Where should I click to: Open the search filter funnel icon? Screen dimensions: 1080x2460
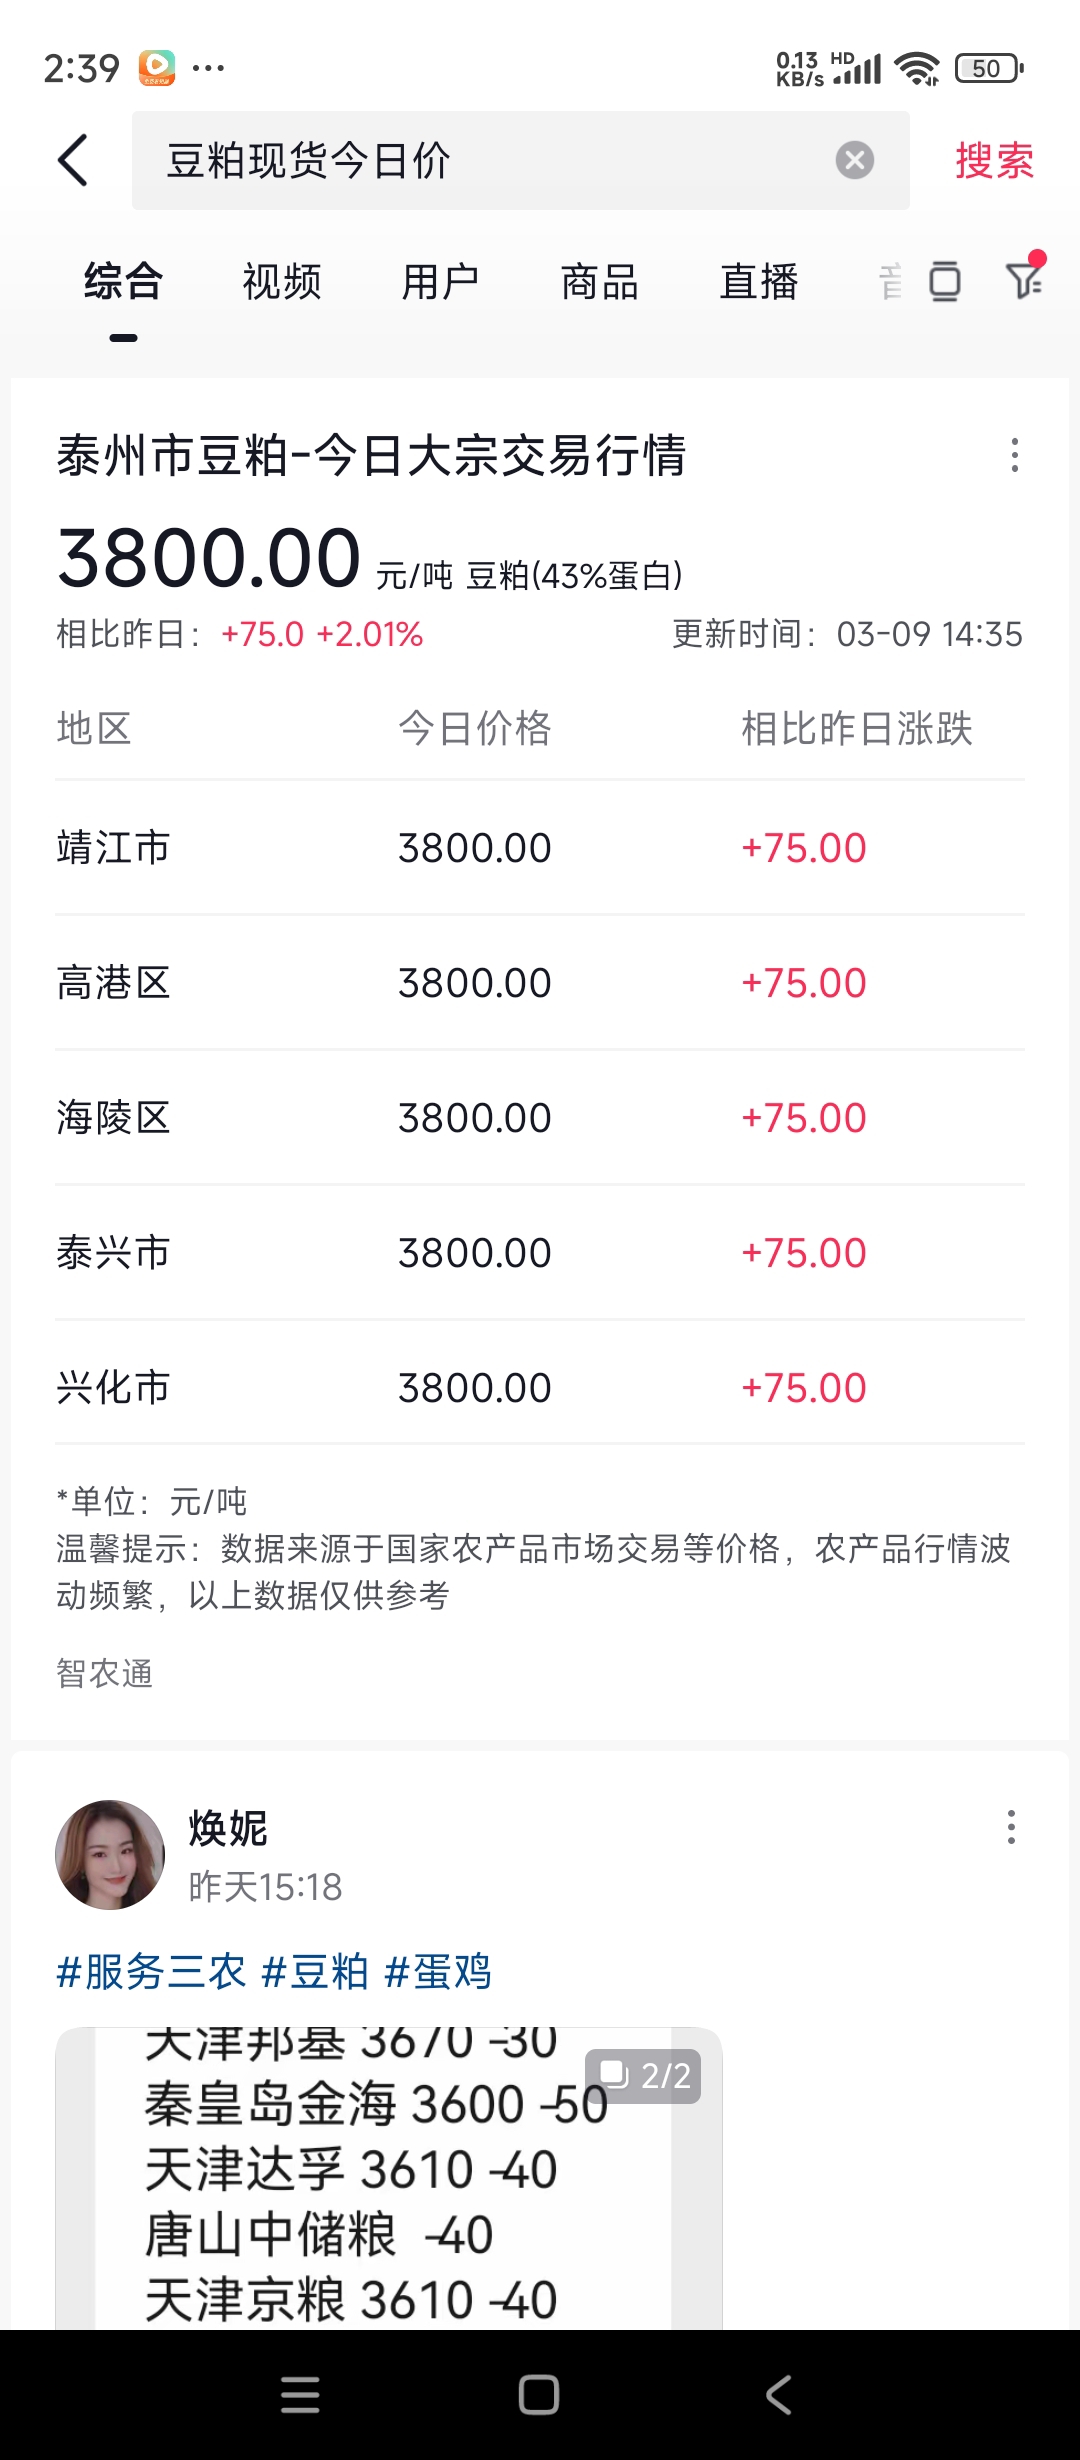pyautogui.click(x=1024, y=280)
